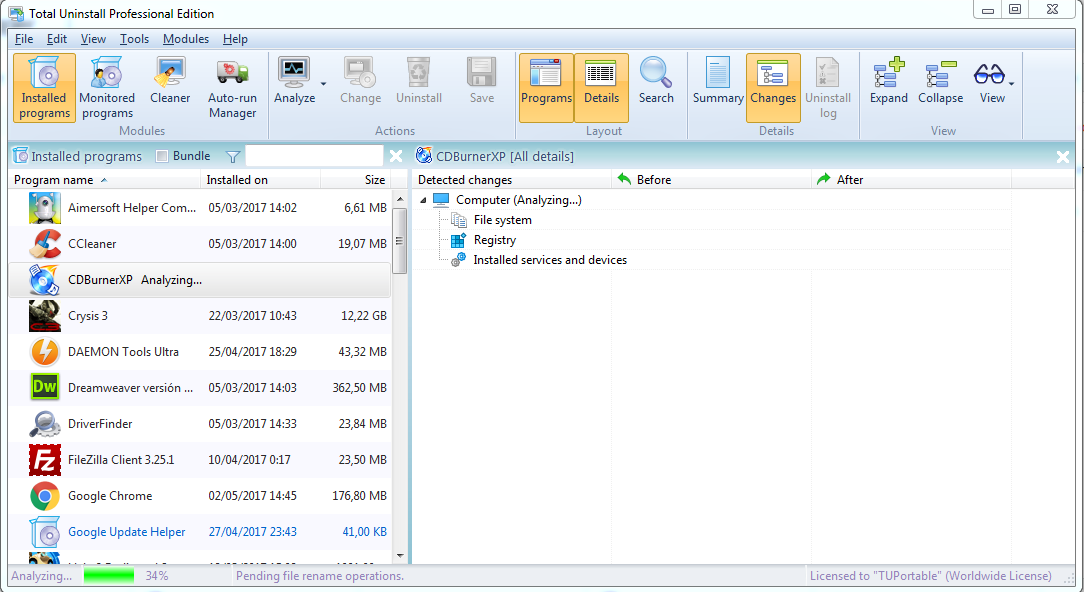Select Aimersoft Helper Com... in program list

point(200,207)
